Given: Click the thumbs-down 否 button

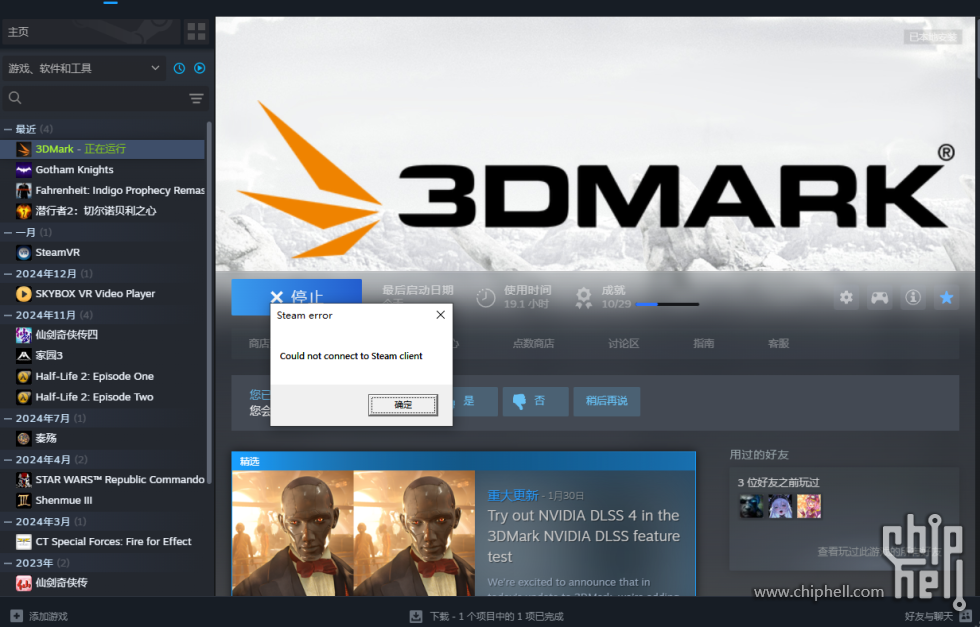Looking at the screenshot, I should click(536, 401).
